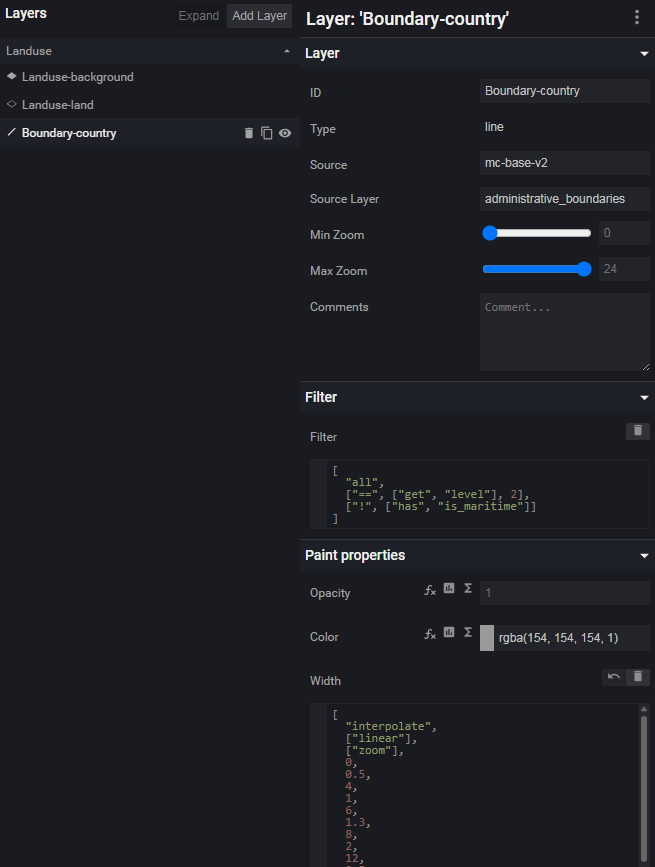Image resolution: width=655 pixels, height=867 pixels.
Task: Delete the Width expression using the trash icon
Action: (x=637, y=677)
